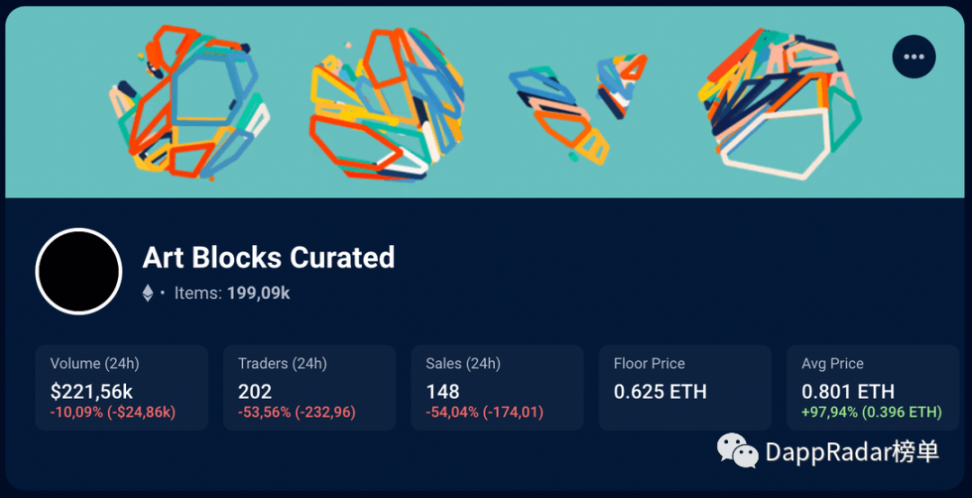Click the Art Blocks Curated title
This screenshot has height=498, width=972.
tap(268, 257)
